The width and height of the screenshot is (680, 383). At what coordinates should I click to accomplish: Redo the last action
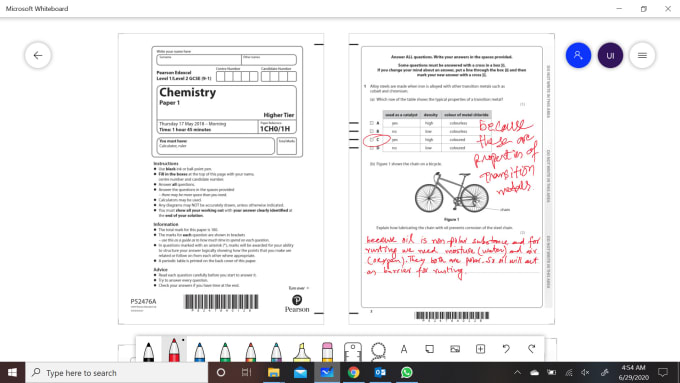tap(532, 349)
